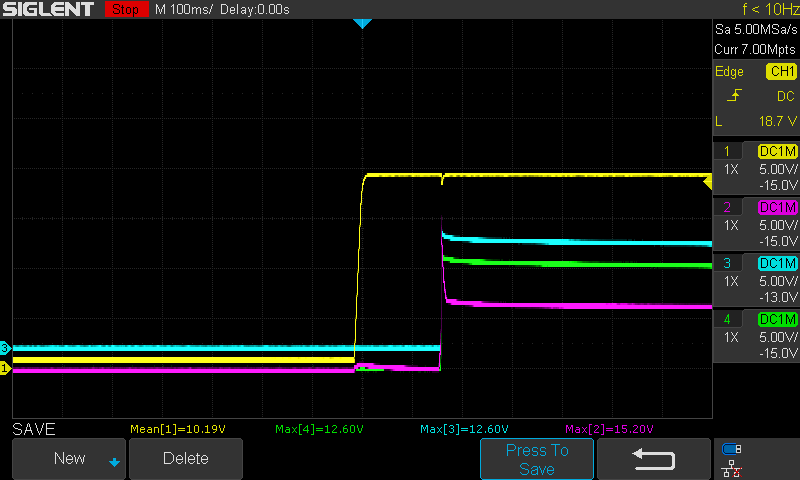Select channel 1 number box

[x=727, y=151]
